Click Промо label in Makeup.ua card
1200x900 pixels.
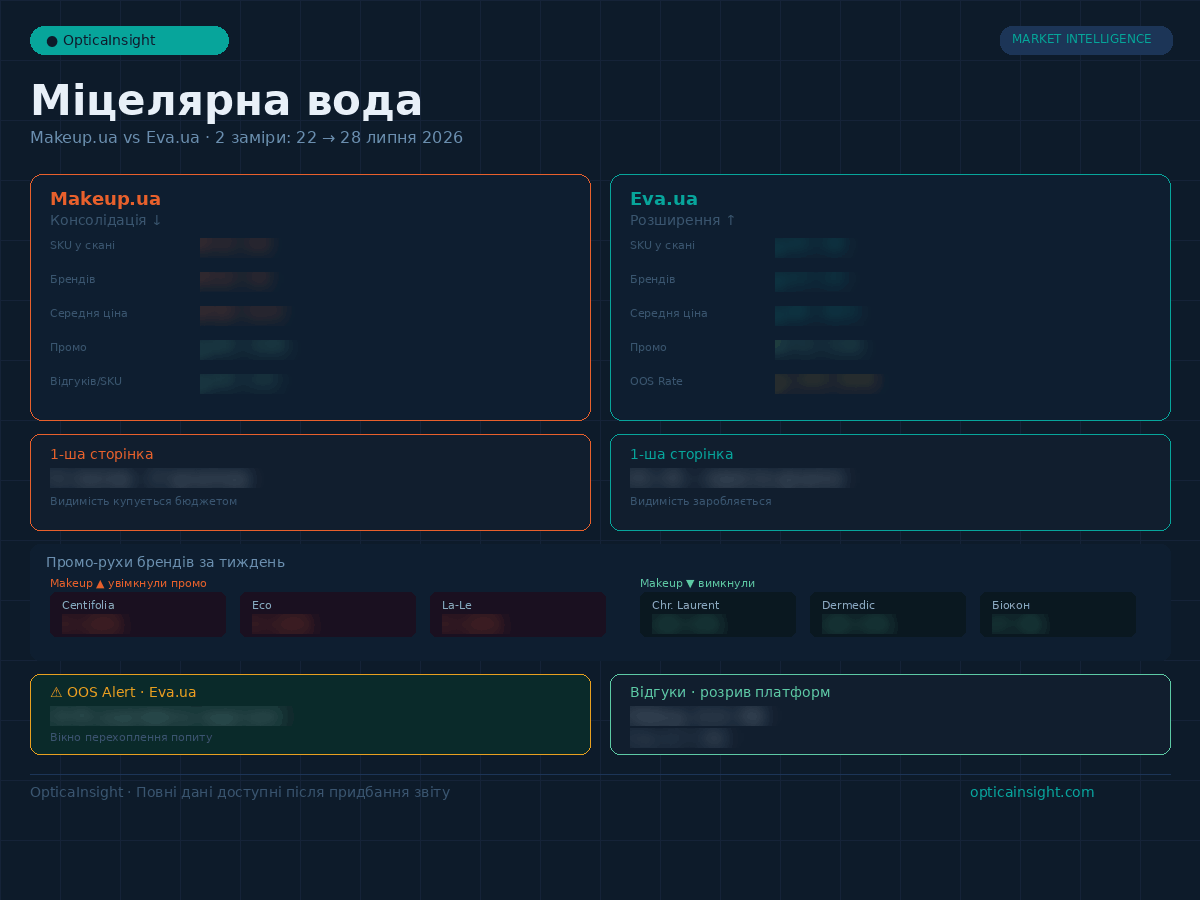click(x=68, y=347)
